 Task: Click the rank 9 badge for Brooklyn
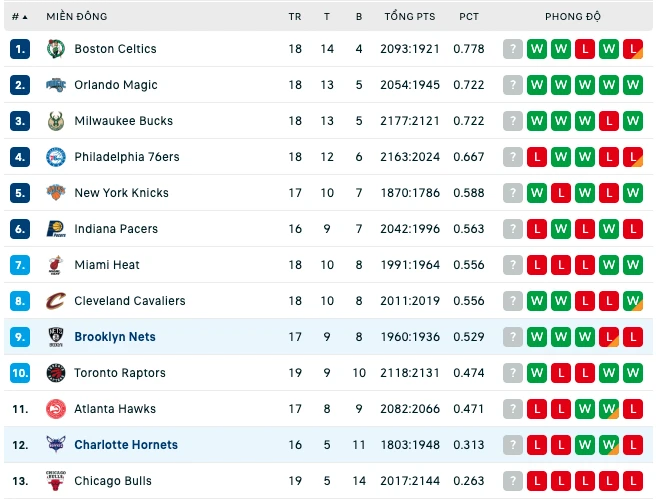20,337
